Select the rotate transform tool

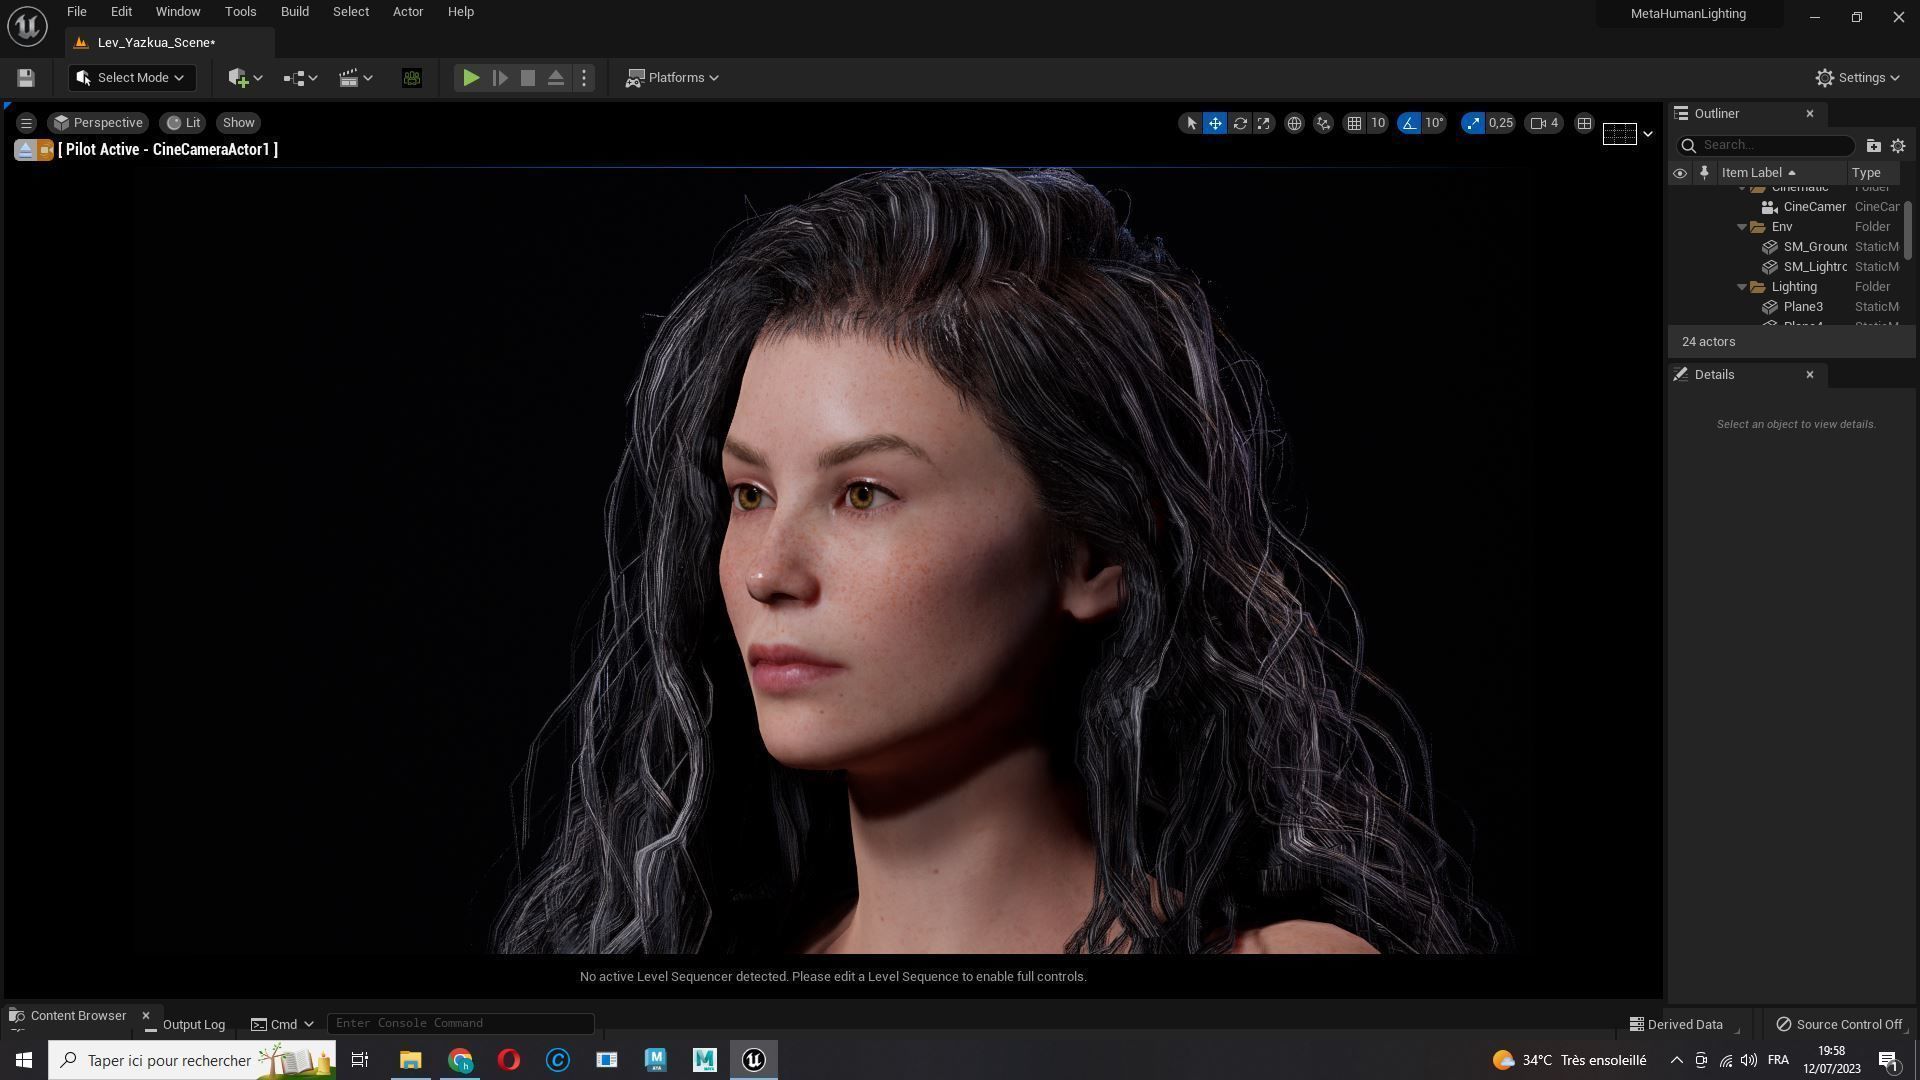[1240, 123]
